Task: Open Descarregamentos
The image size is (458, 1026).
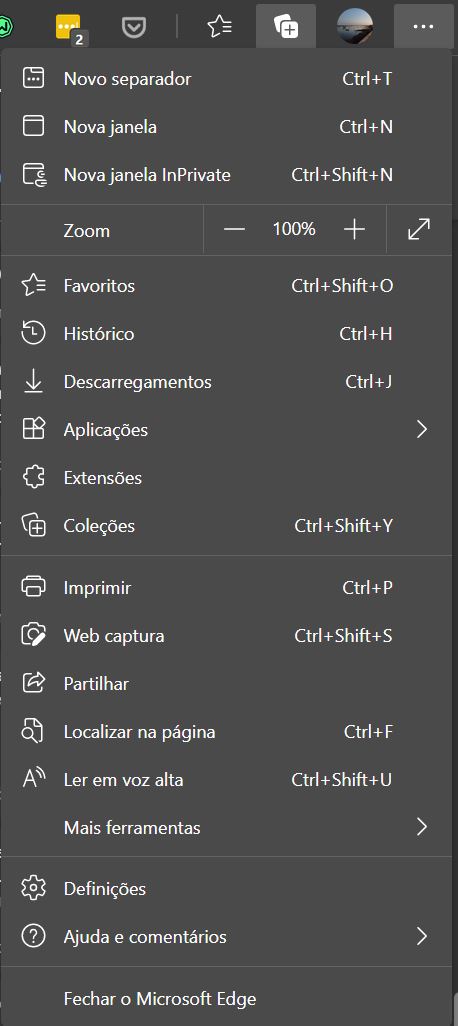Action: point(226,381)
